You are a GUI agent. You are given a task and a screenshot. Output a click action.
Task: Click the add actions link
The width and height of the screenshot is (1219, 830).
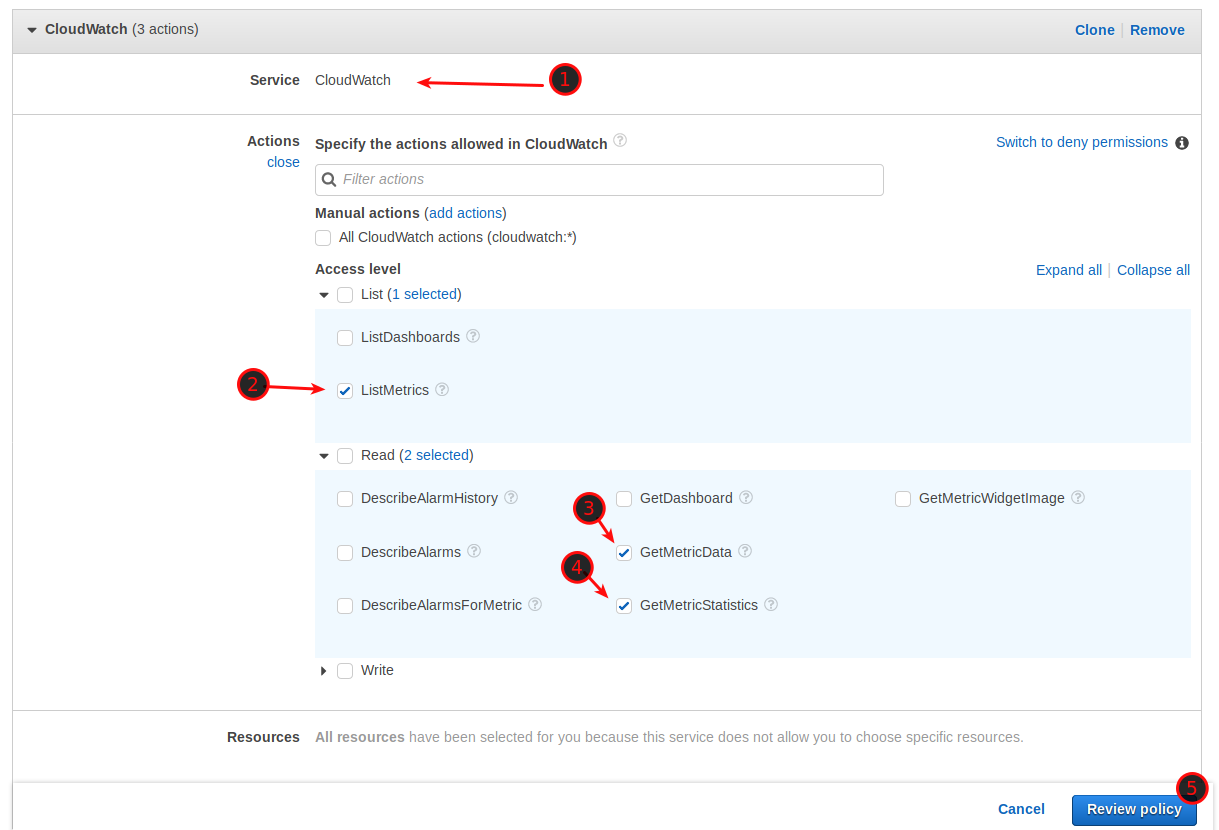pyautogui.click(x=465, y=213)
